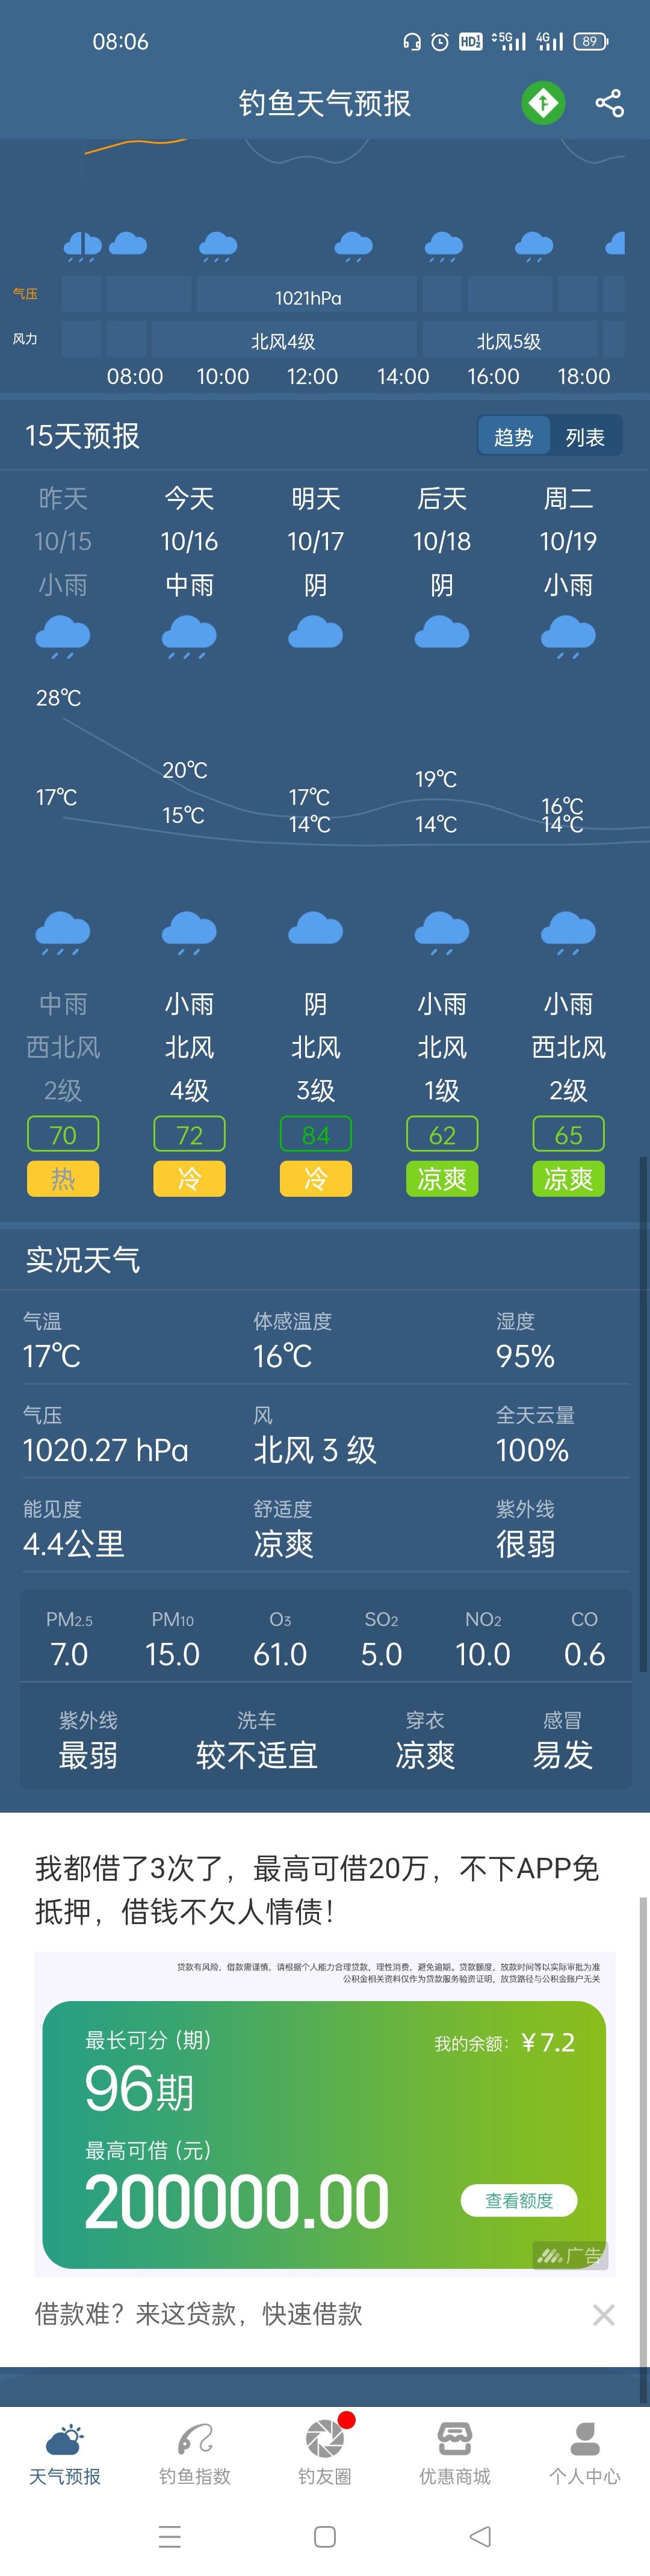Open 钓友圈 tab with red badge
650x2576 pixels.
[x=325, y=2453]
